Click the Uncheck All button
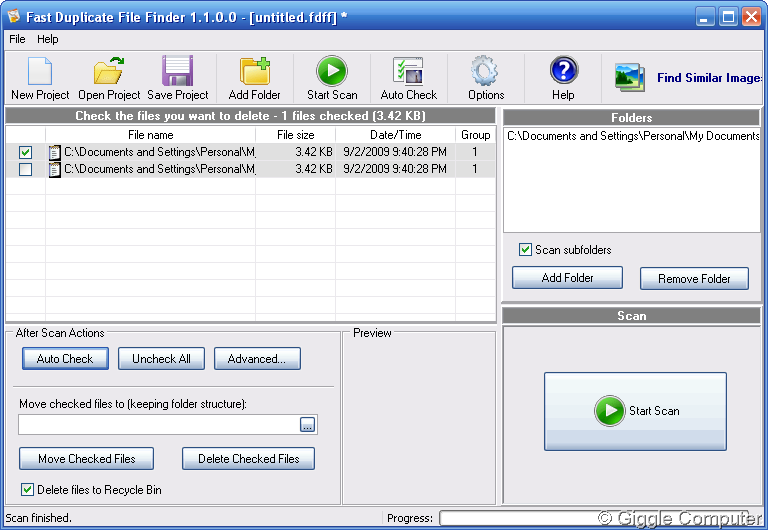This screenshot has width=768, height=530. [161, 359]
